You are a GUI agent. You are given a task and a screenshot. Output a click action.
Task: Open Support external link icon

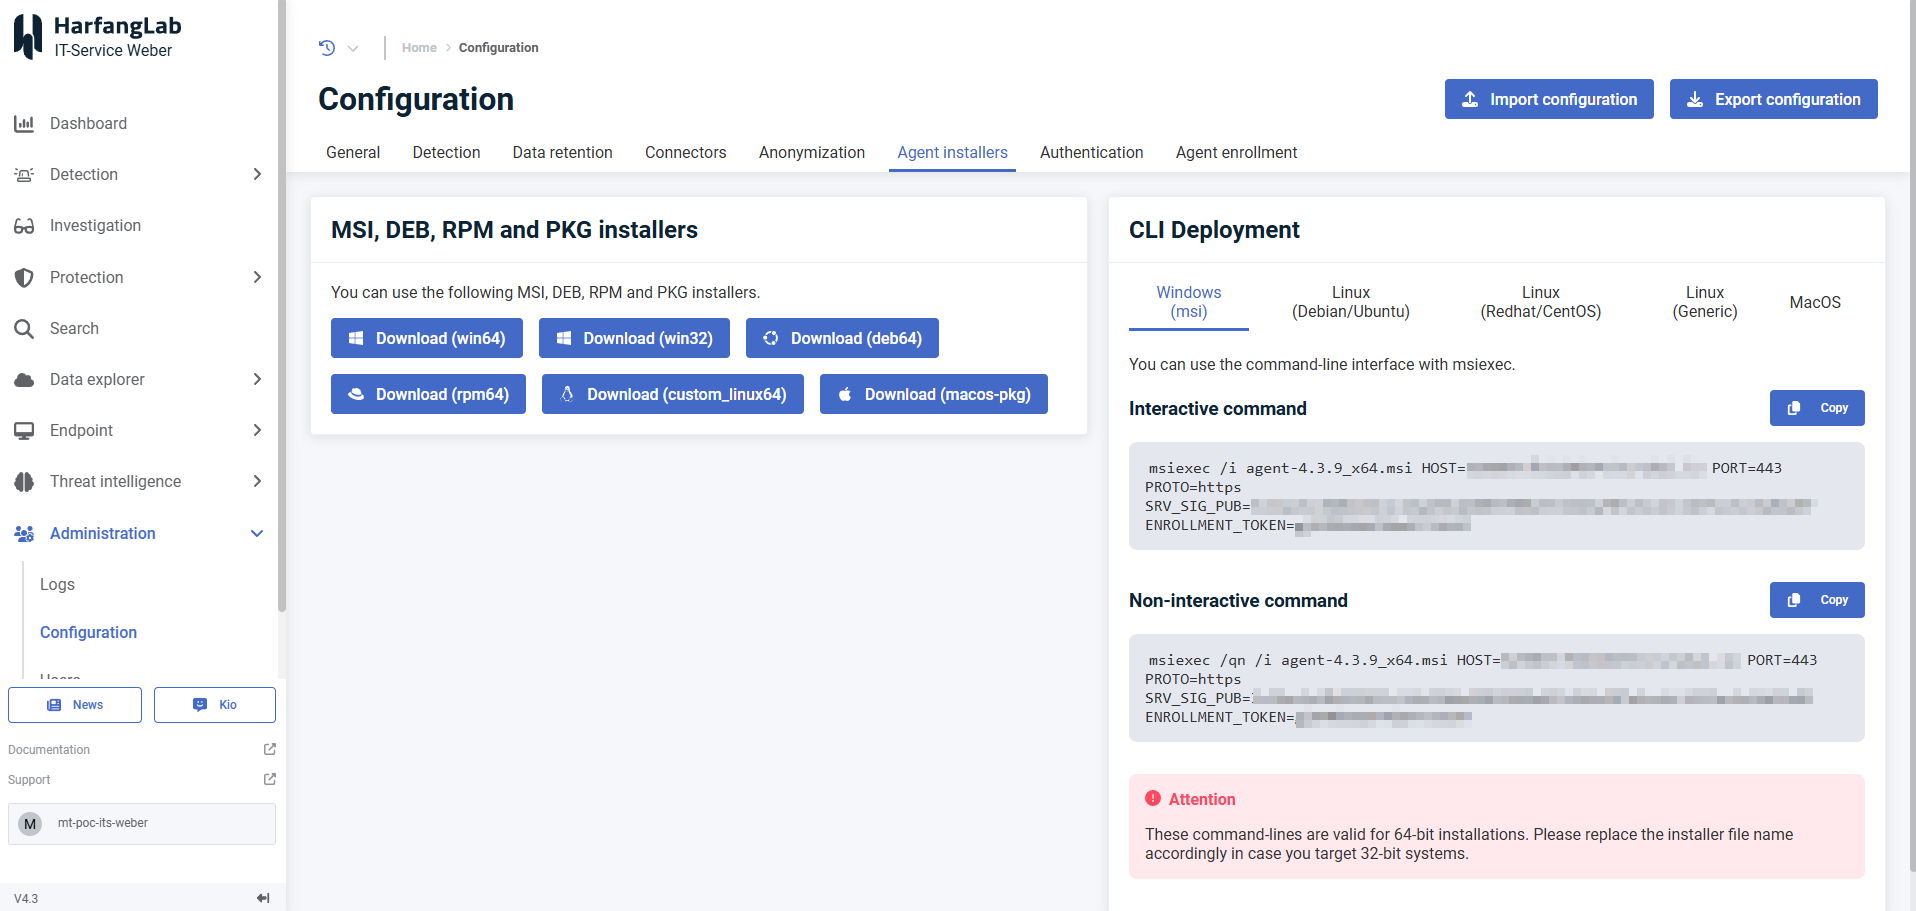click(x=269, y=779)
